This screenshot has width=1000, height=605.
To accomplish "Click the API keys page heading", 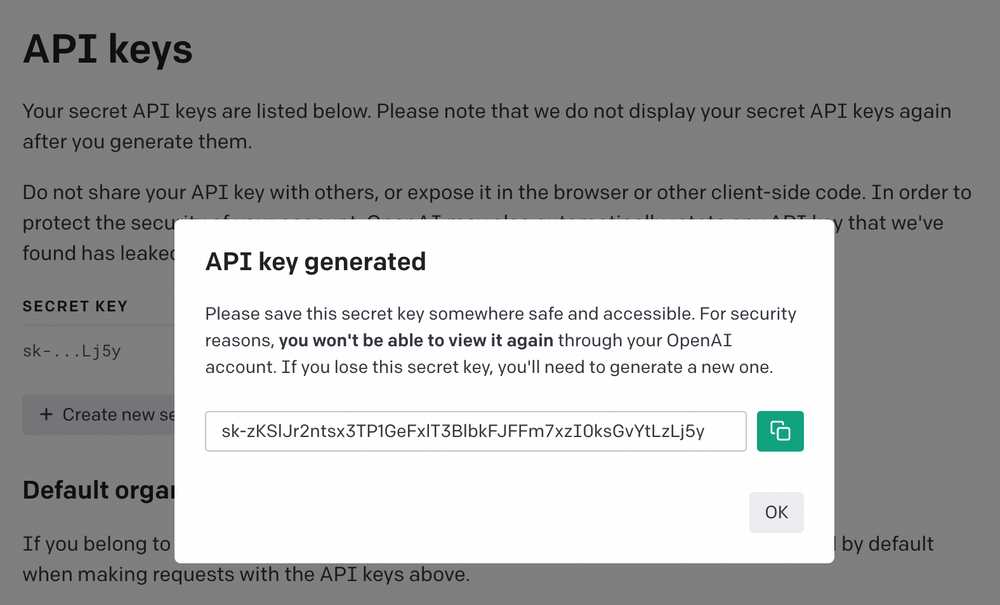I will [x=107, y=49].
